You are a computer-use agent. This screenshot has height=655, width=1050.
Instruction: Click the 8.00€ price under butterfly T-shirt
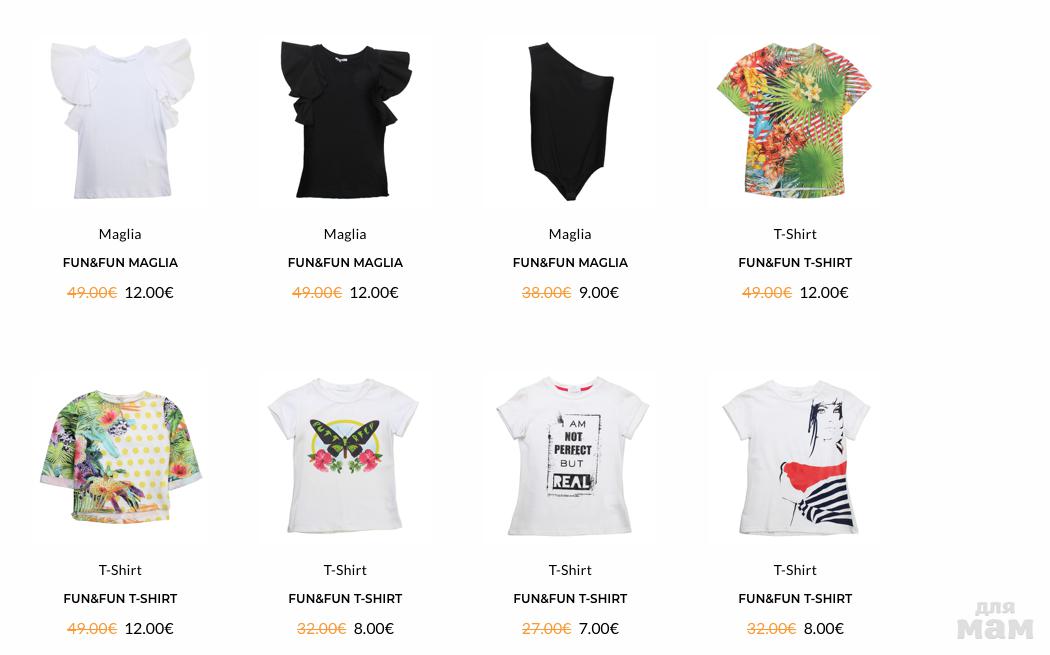tap(374, 629)
